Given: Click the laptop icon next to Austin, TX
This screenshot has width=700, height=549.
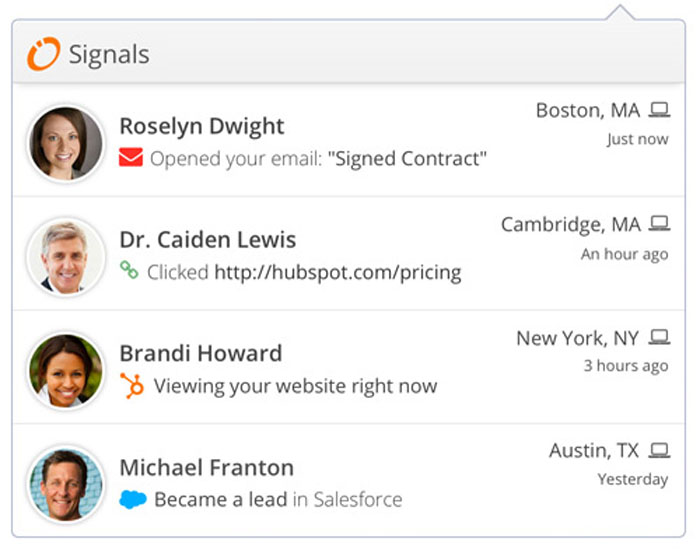Looking at the screenshot, I should coord(659,450).
